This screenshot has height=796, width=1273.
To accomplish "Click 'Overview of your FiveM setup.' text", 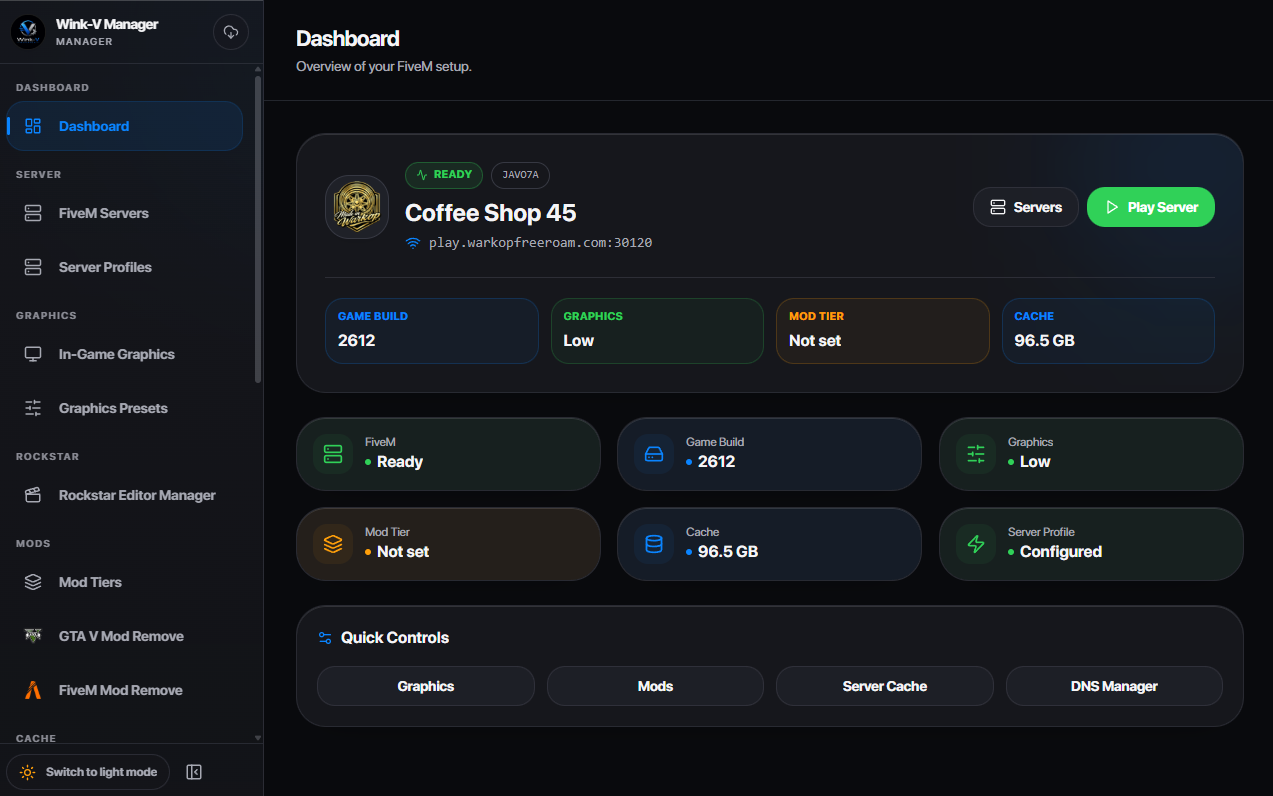I will (x=383, y=67).
